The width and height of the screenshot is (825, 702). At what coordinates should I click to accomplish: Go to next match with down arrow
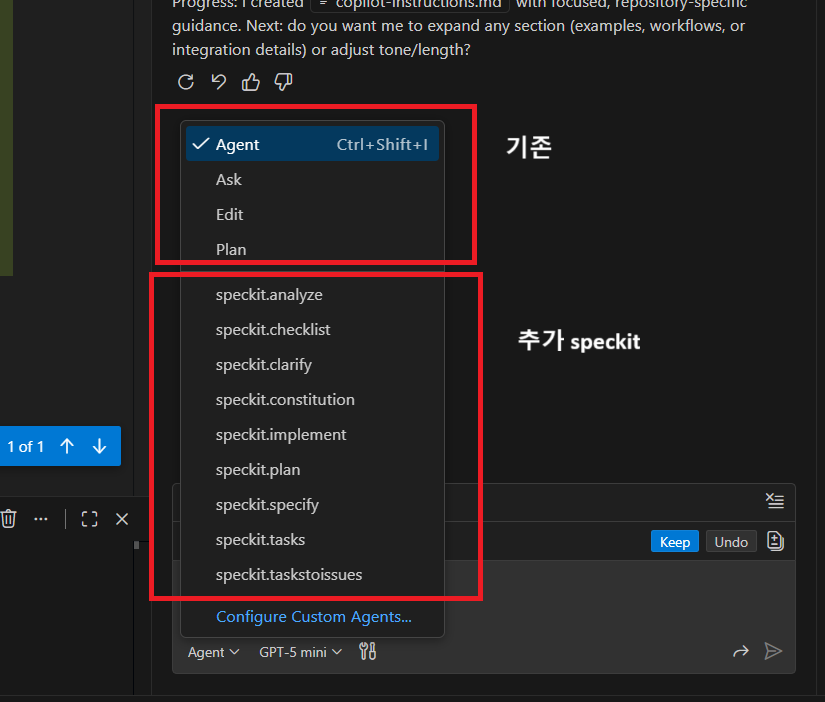[99, 446]
